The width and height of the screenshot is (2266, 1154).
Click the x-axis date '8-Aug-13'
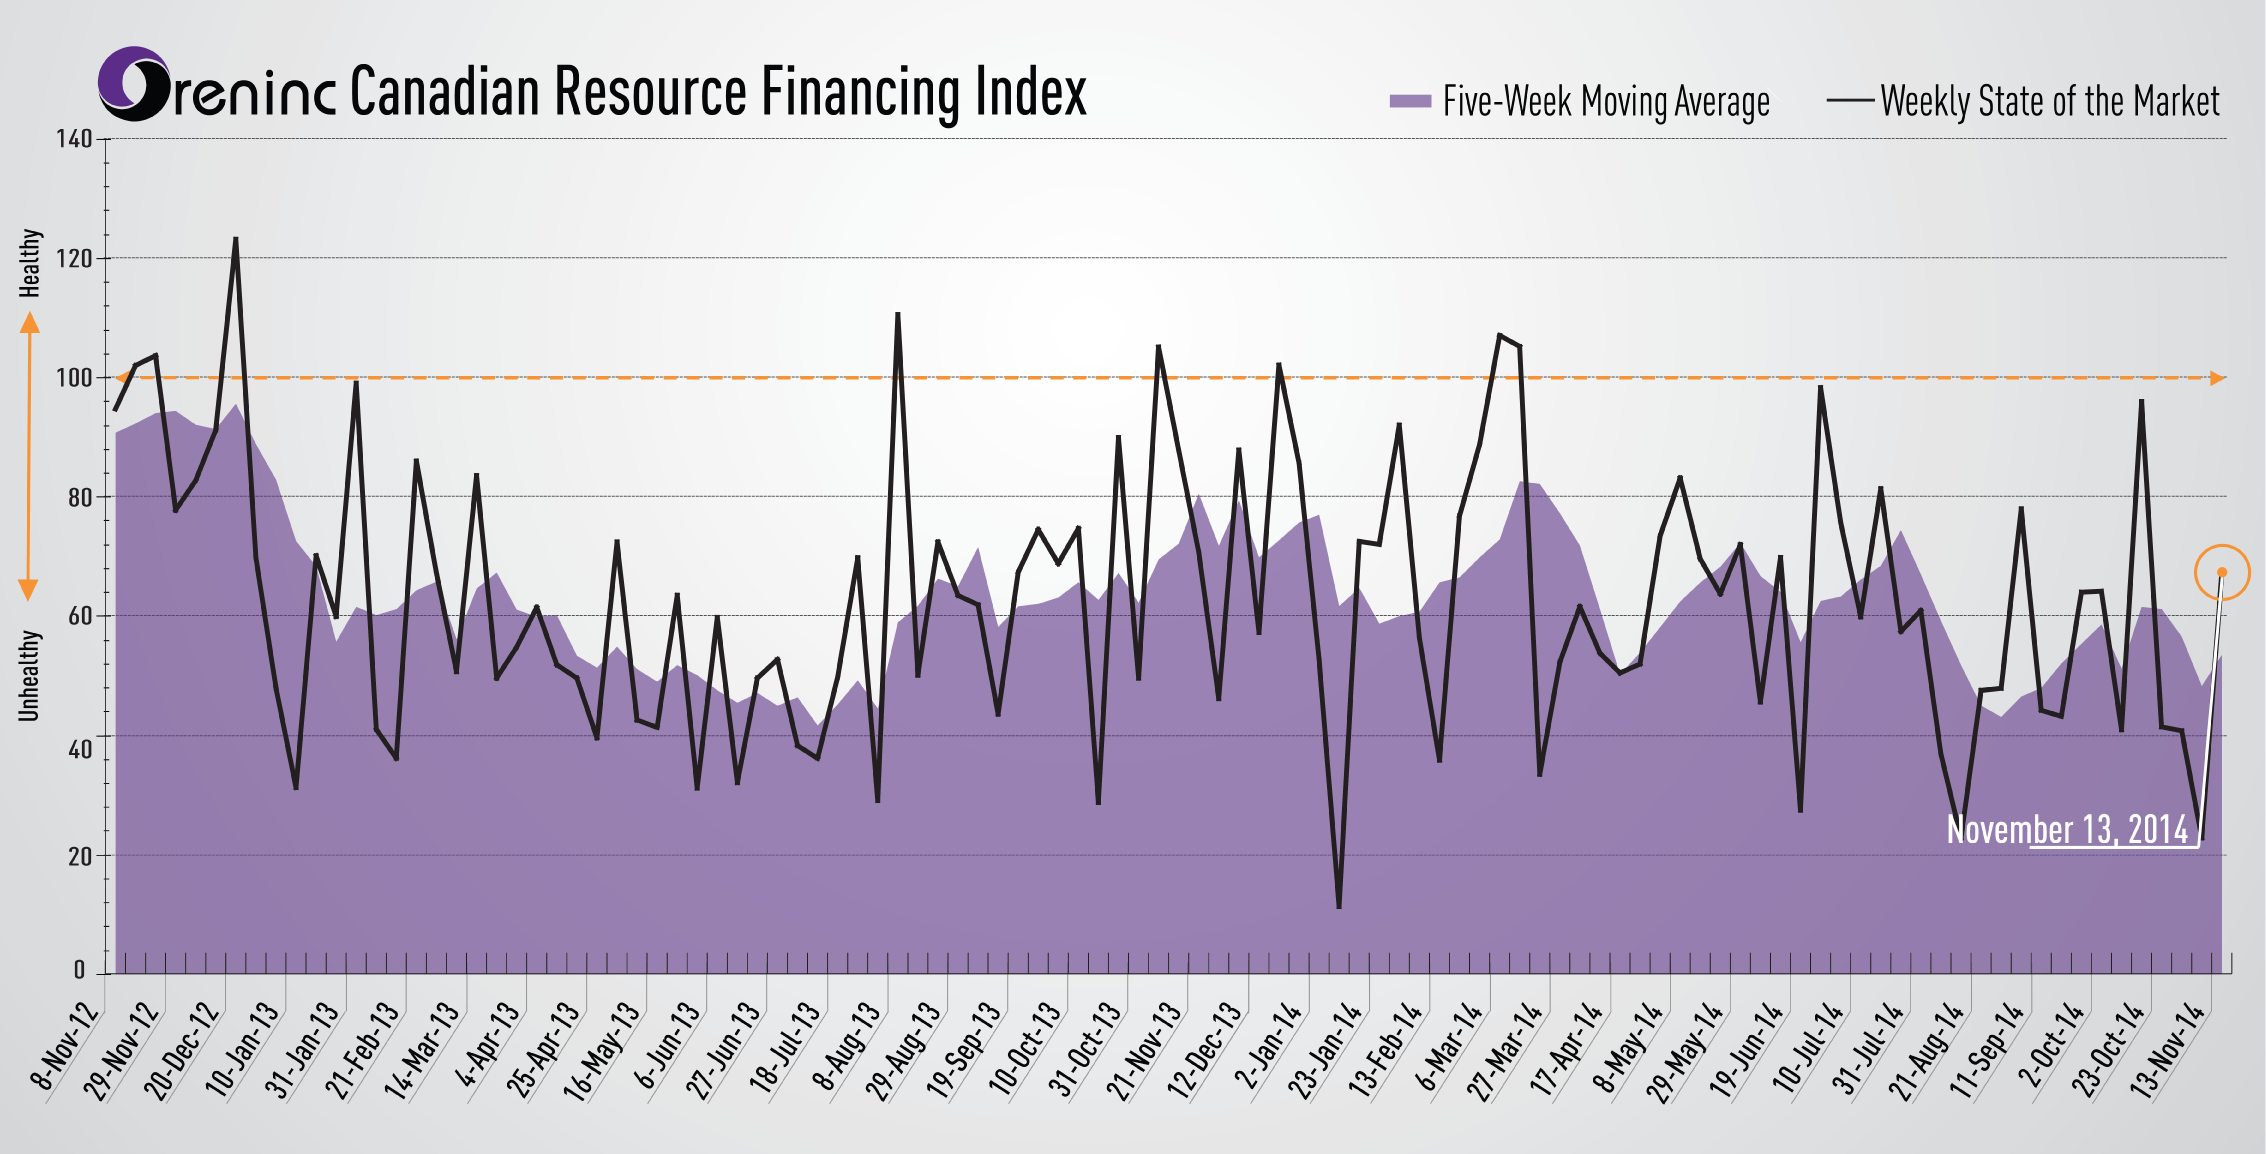pos(848,1044)
